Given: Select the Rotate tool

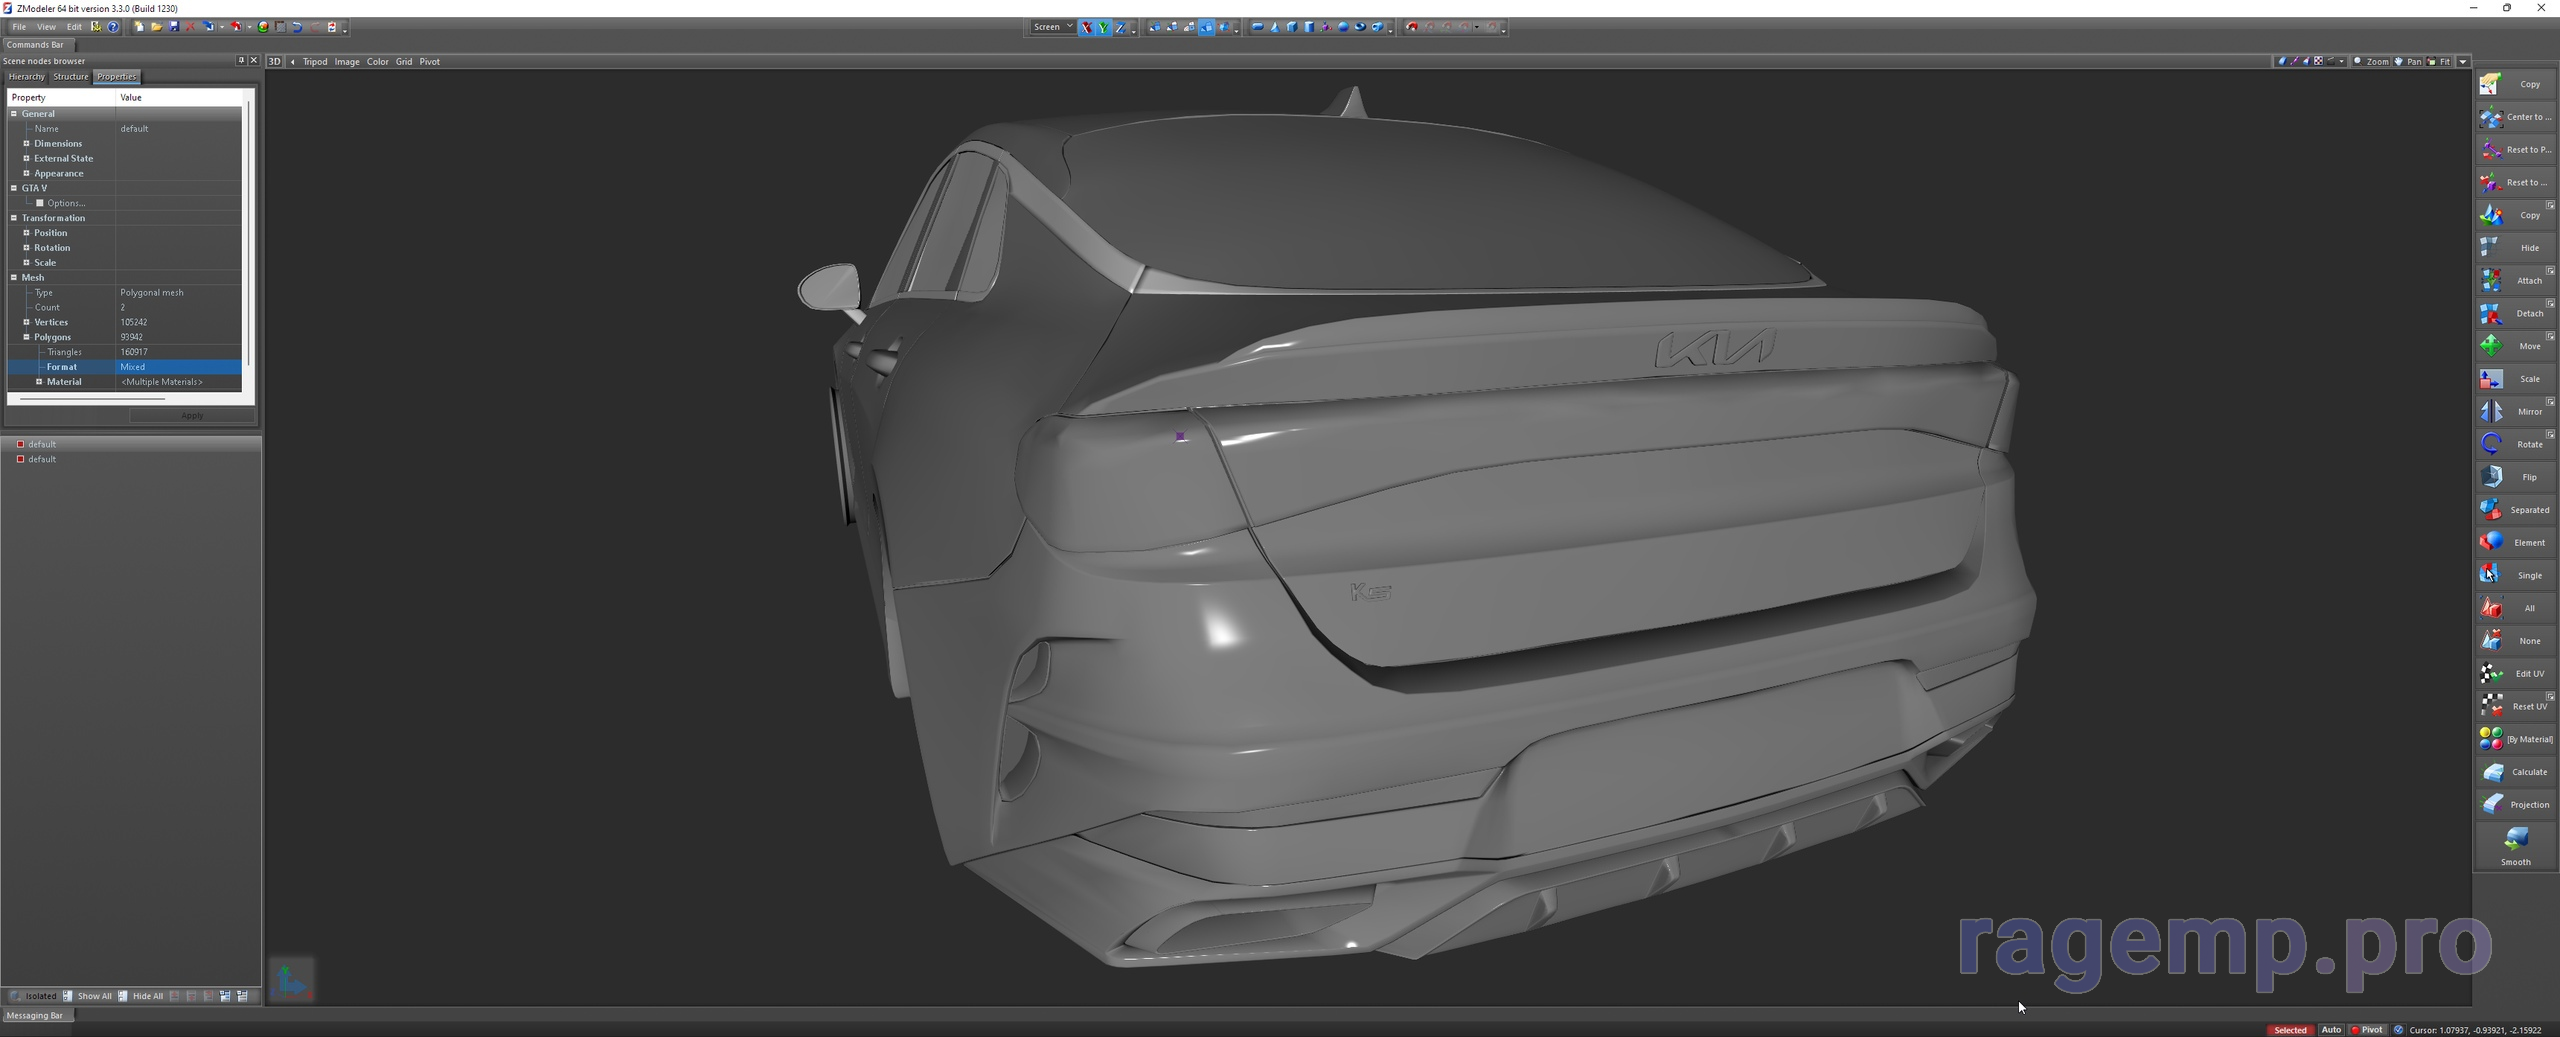Looking at the screenshot, I should [2515, 444].
